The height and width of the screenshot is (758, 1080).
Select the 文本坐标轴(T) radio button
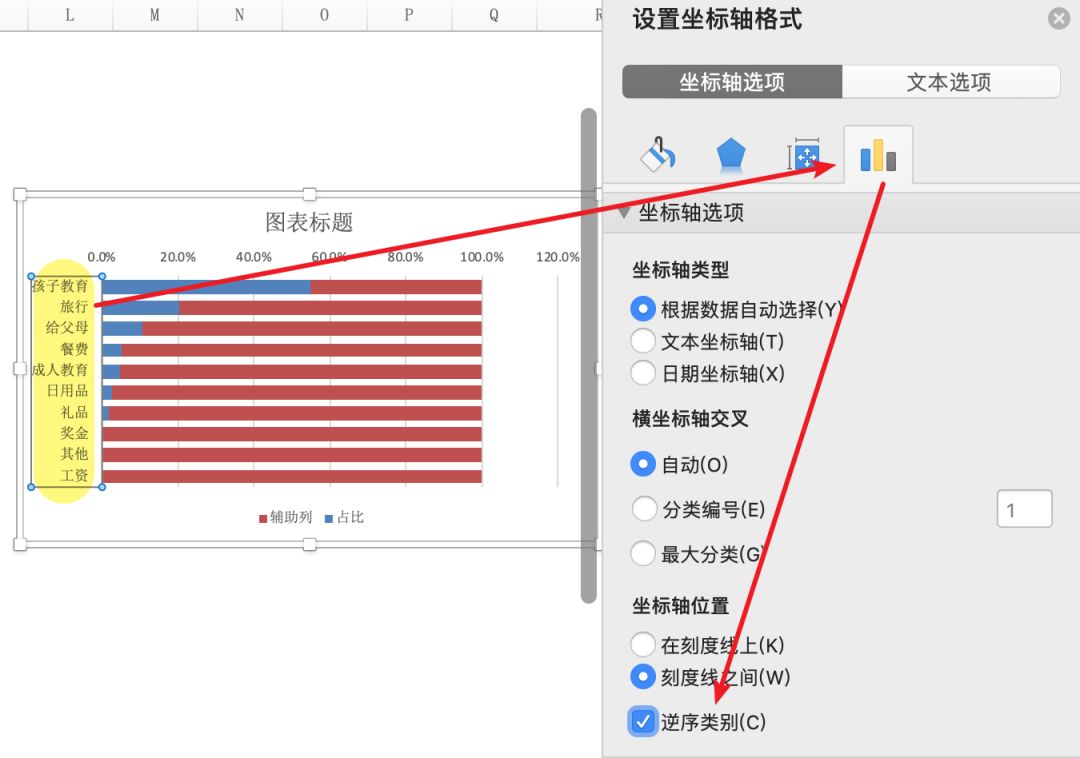click(643, 340)
